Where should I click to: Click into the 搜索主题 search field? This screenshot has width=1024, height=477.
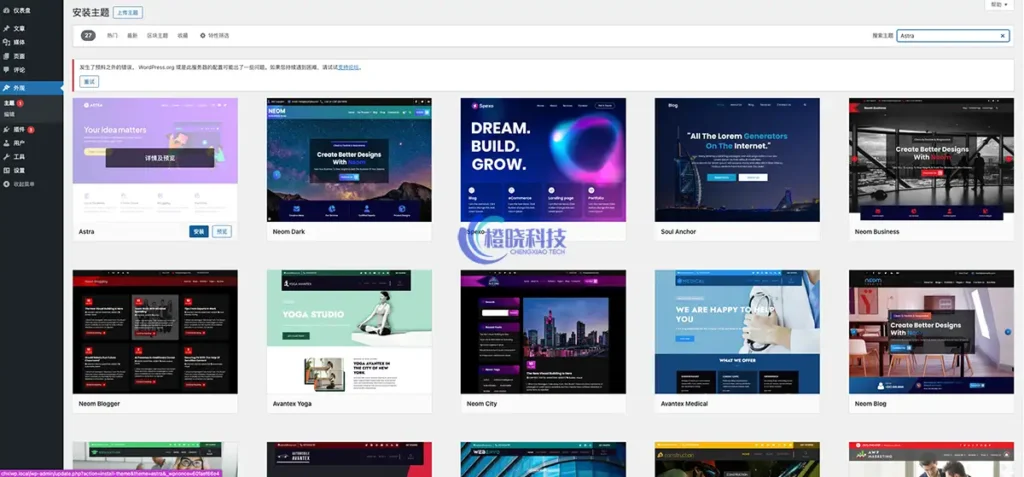tap(946, 35)
